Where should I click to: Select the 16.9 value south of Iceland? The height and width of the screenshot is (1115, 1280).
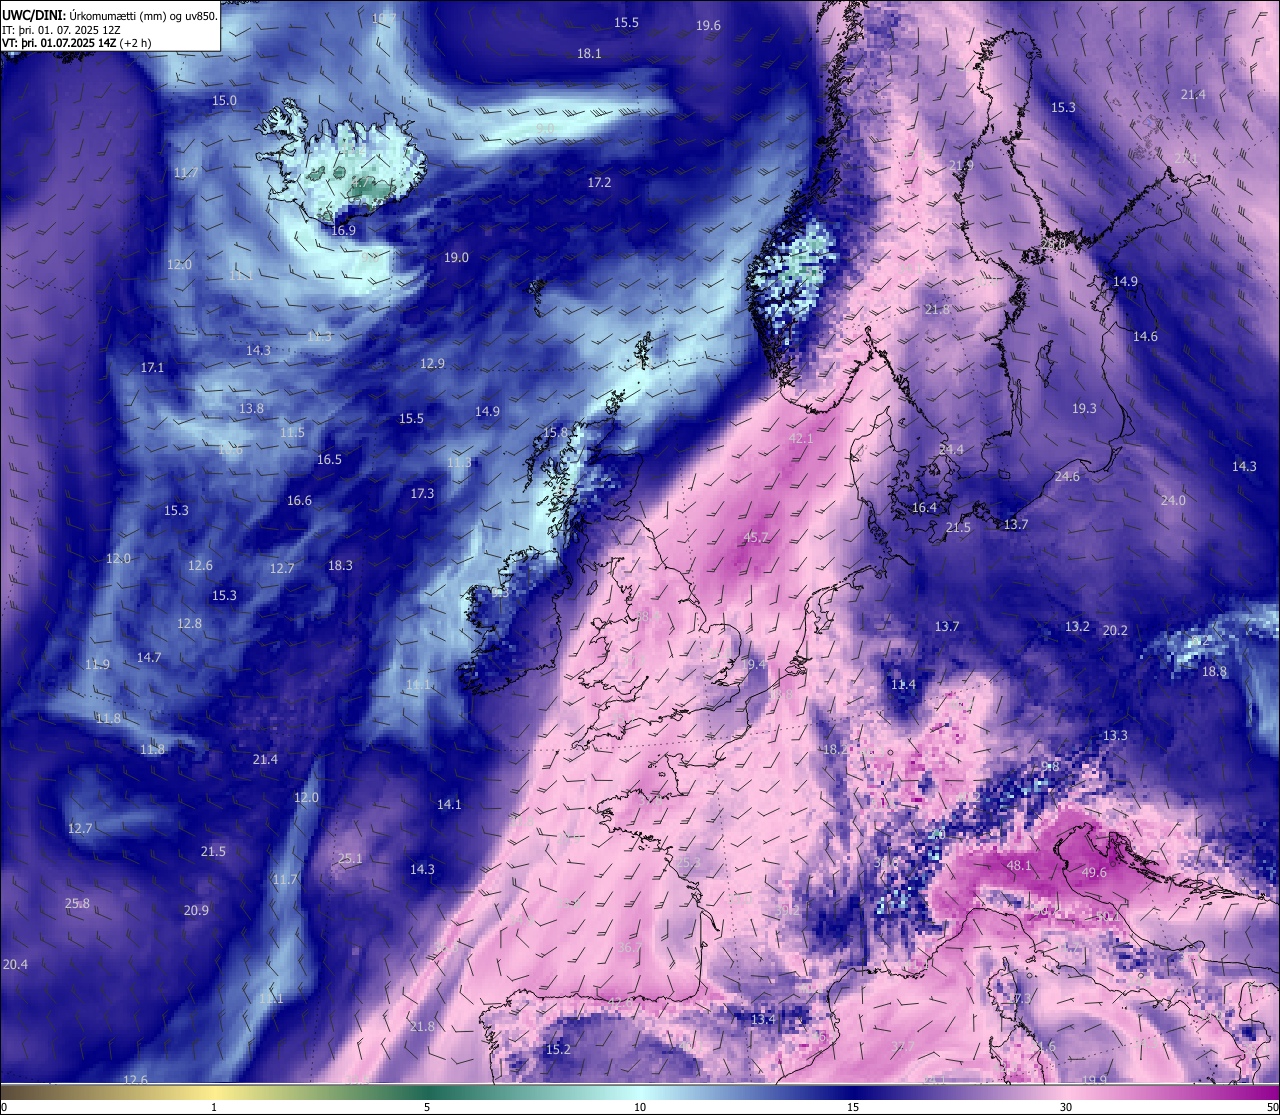[x=342, y=231]
